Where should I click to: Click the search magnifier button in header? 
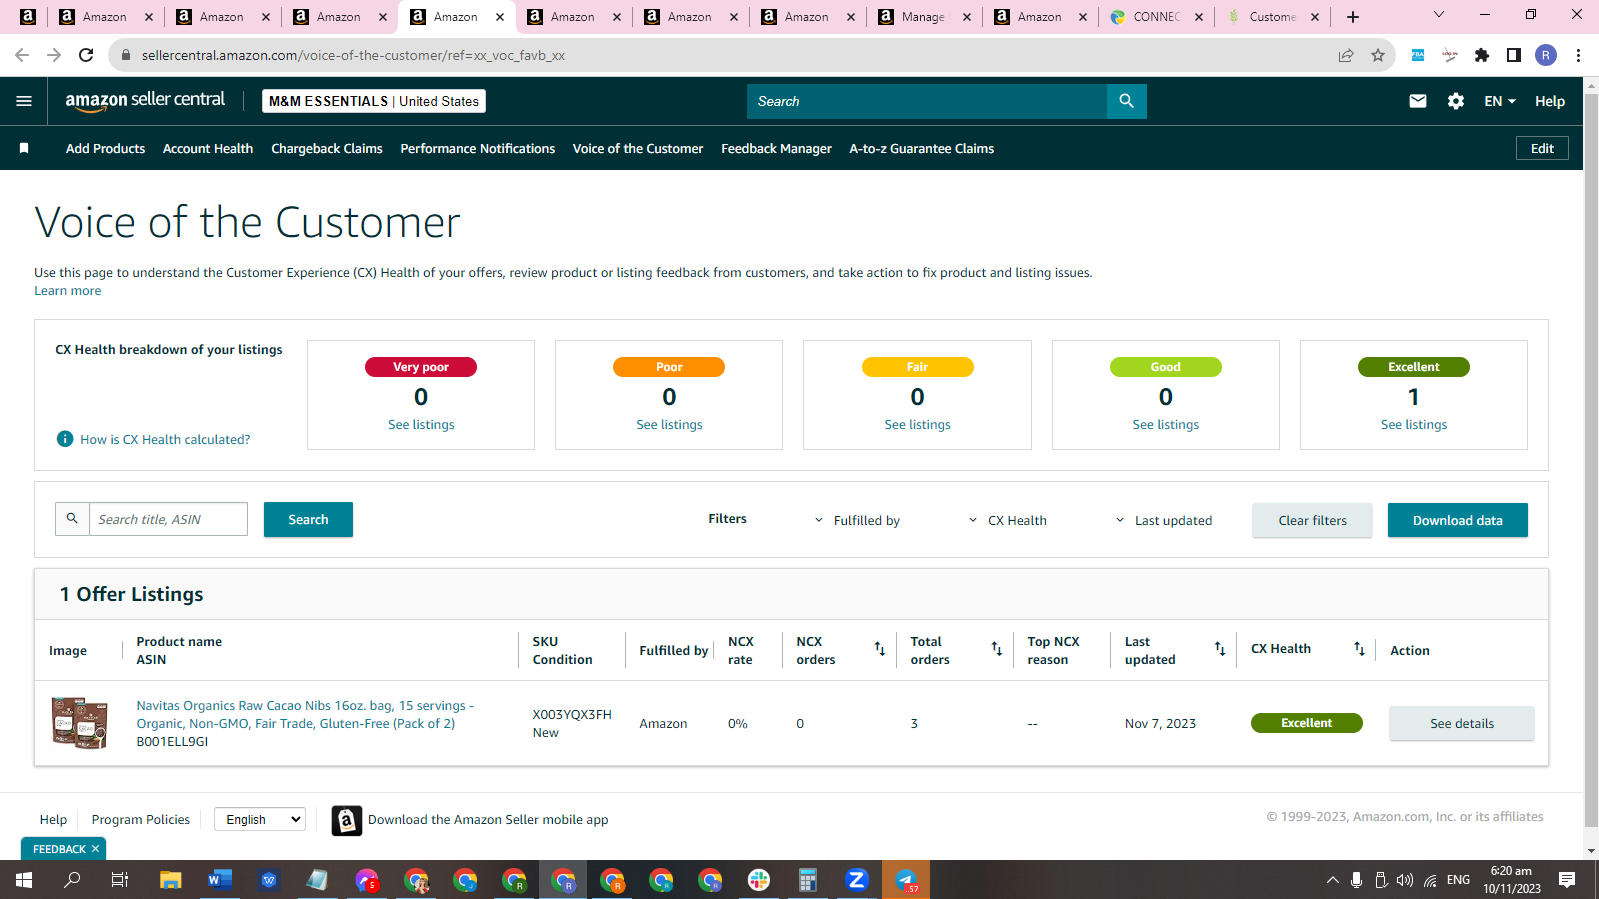[1127, 101]
